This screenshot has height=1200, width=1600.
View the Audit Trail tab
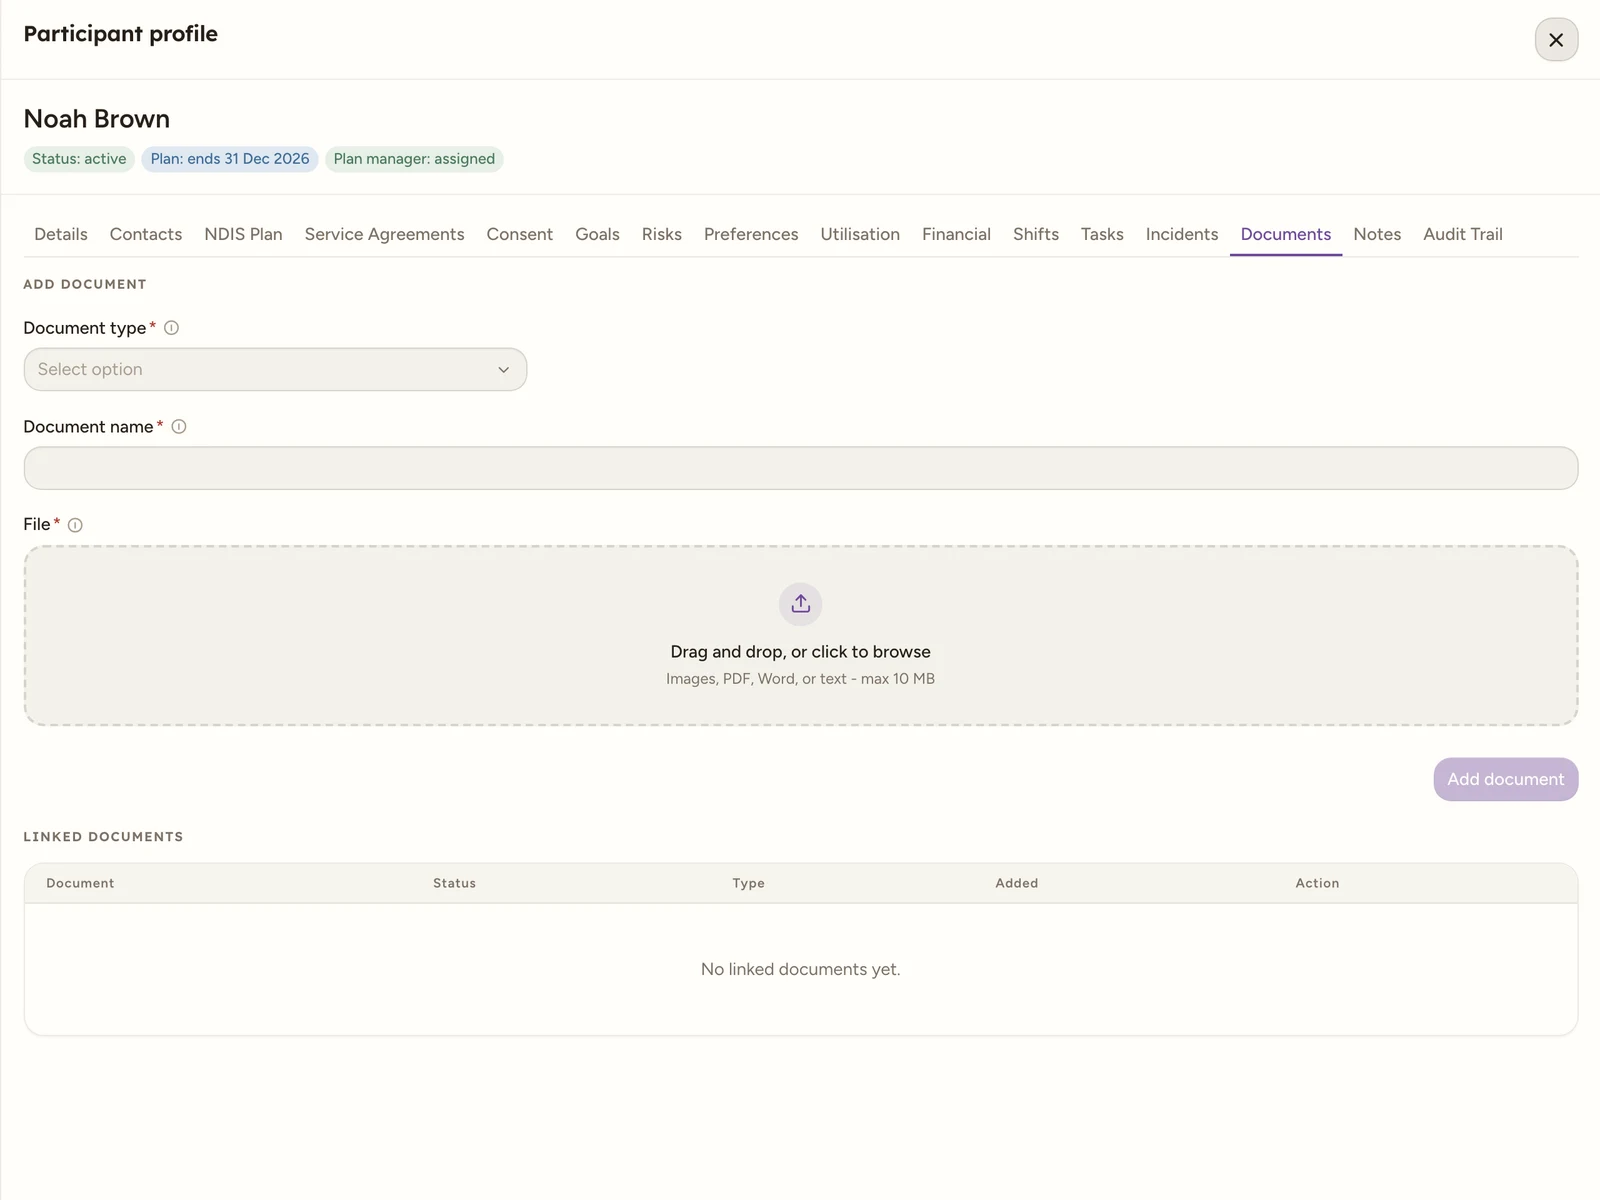click(1463, 234)
